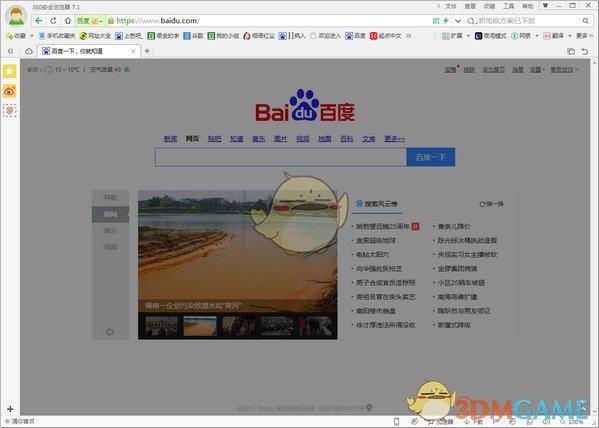Open the 起点中文 bookmark
This screenshot has height=428, width=599.
tap(386, 36)
